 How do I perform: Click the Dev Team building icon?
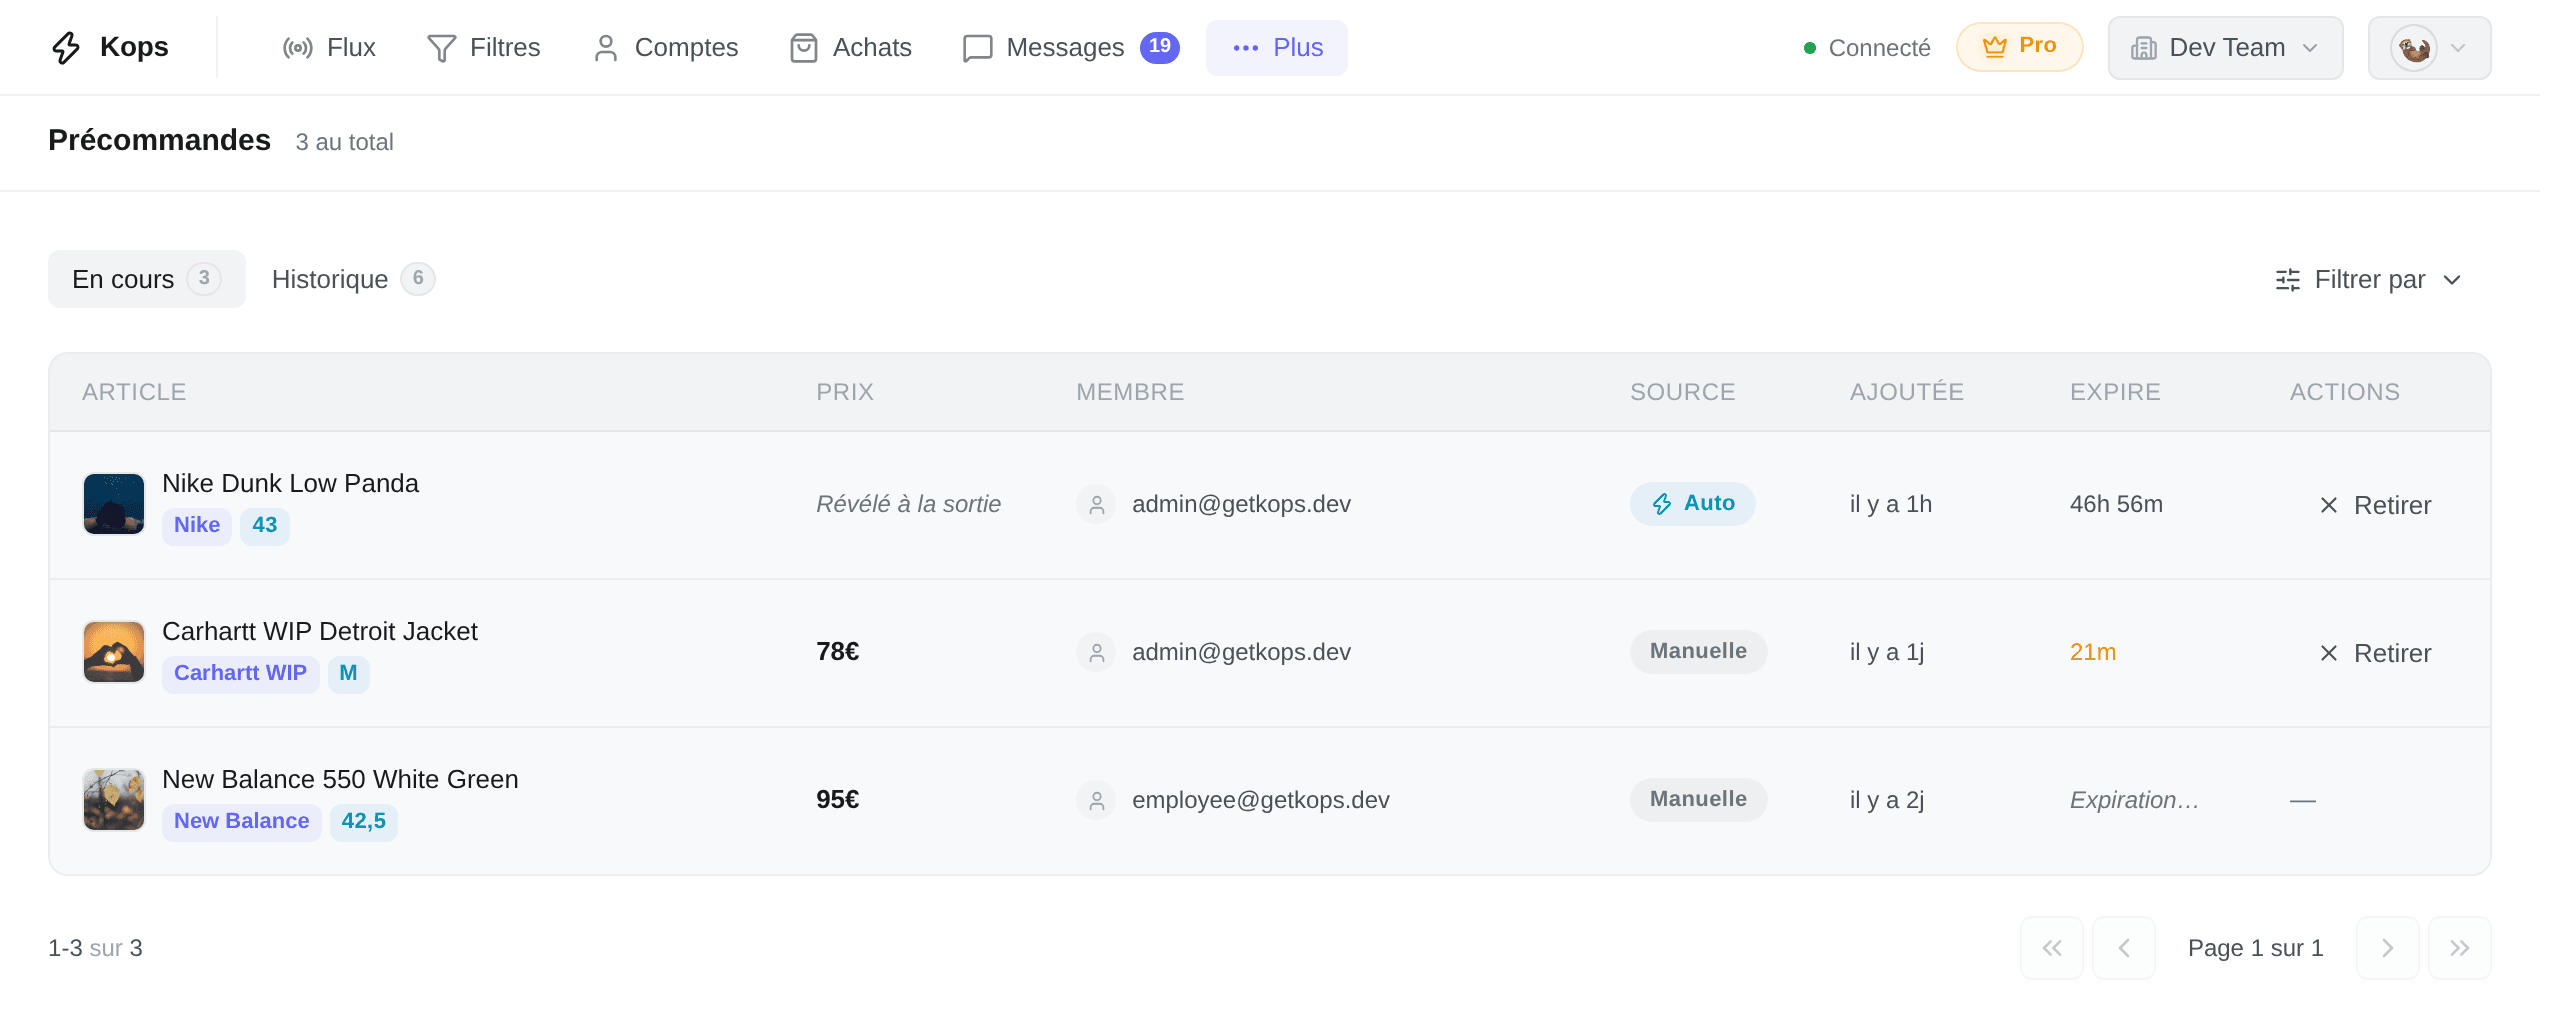click(2143, 47)
